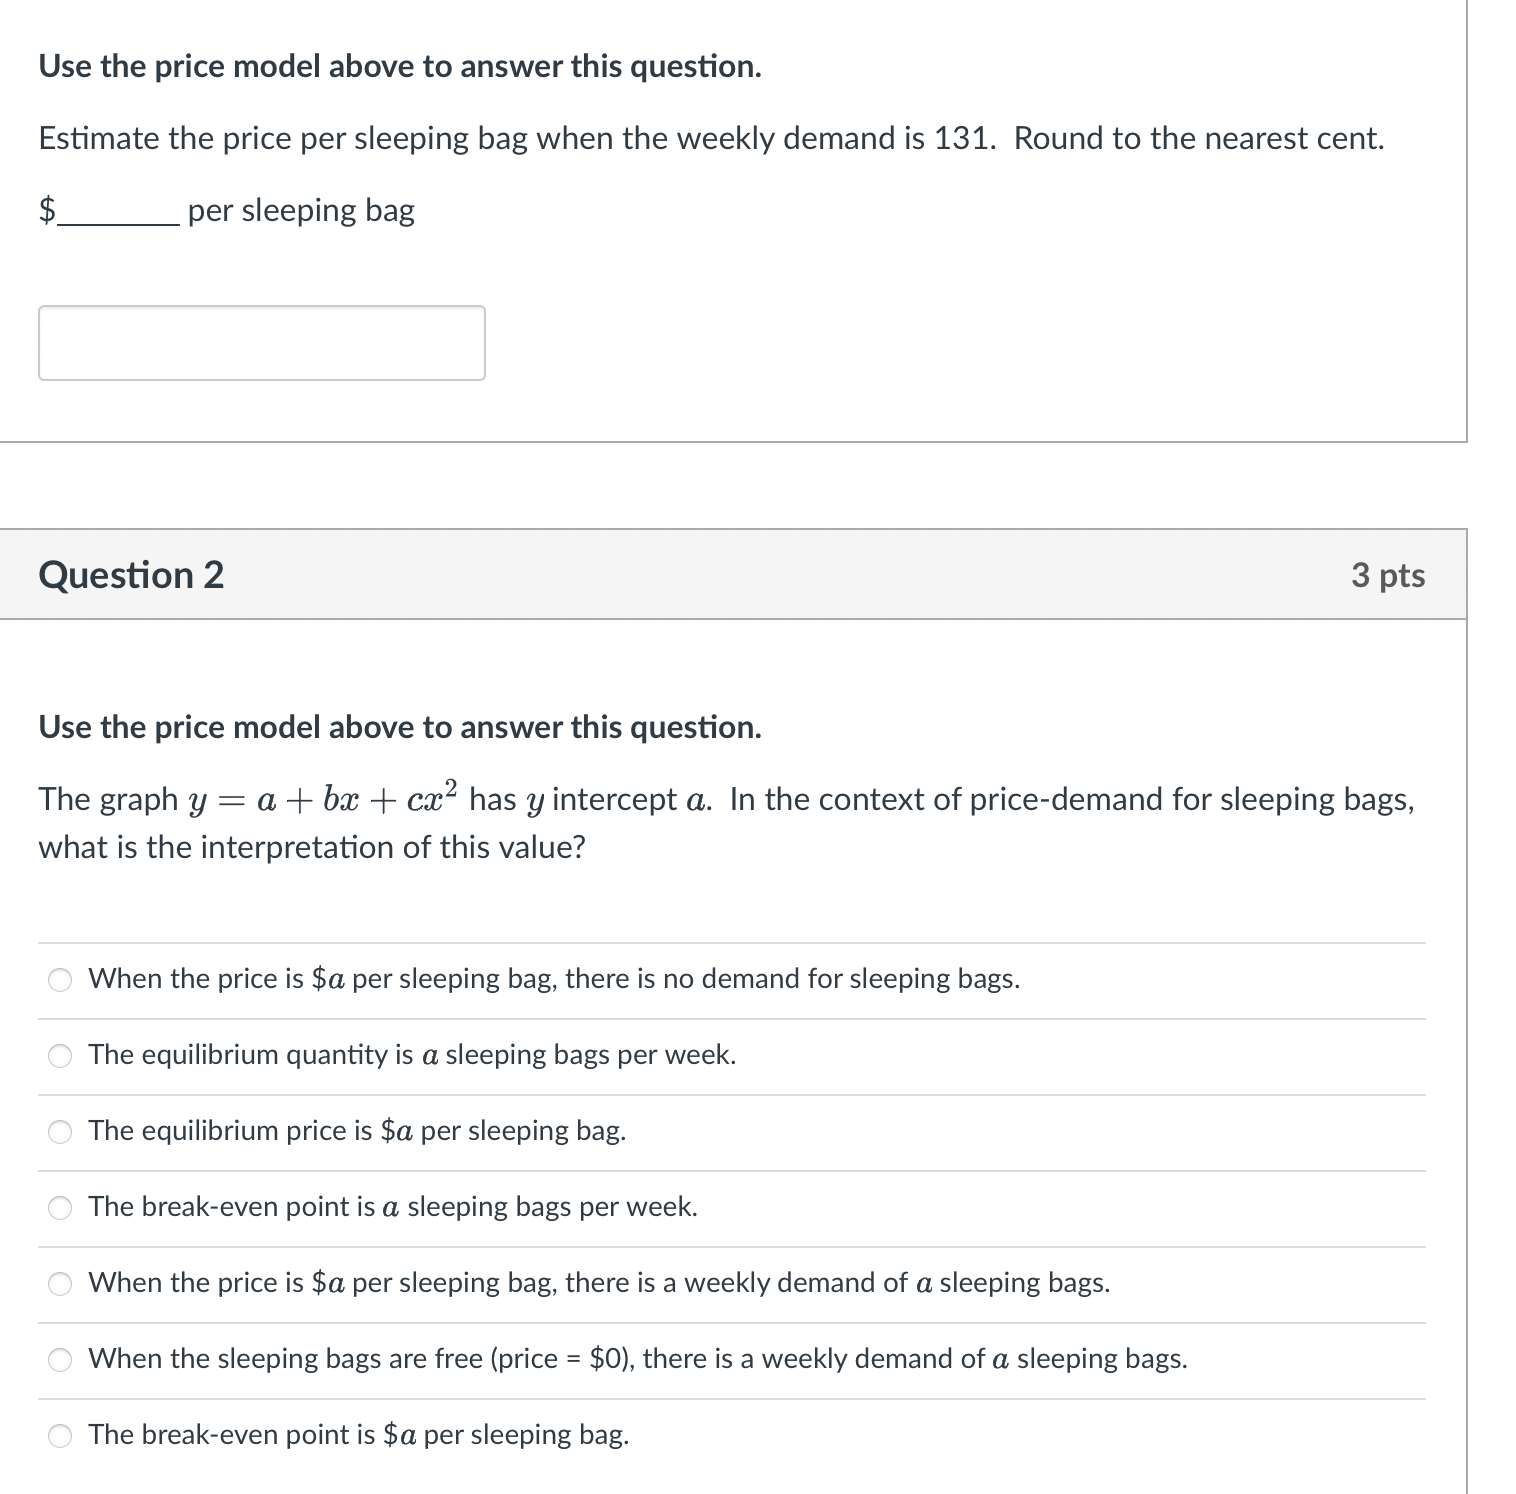Screen dimensions: 1516x1494
Task: Click the weekly demand option text
Action: click(598, 1285)
